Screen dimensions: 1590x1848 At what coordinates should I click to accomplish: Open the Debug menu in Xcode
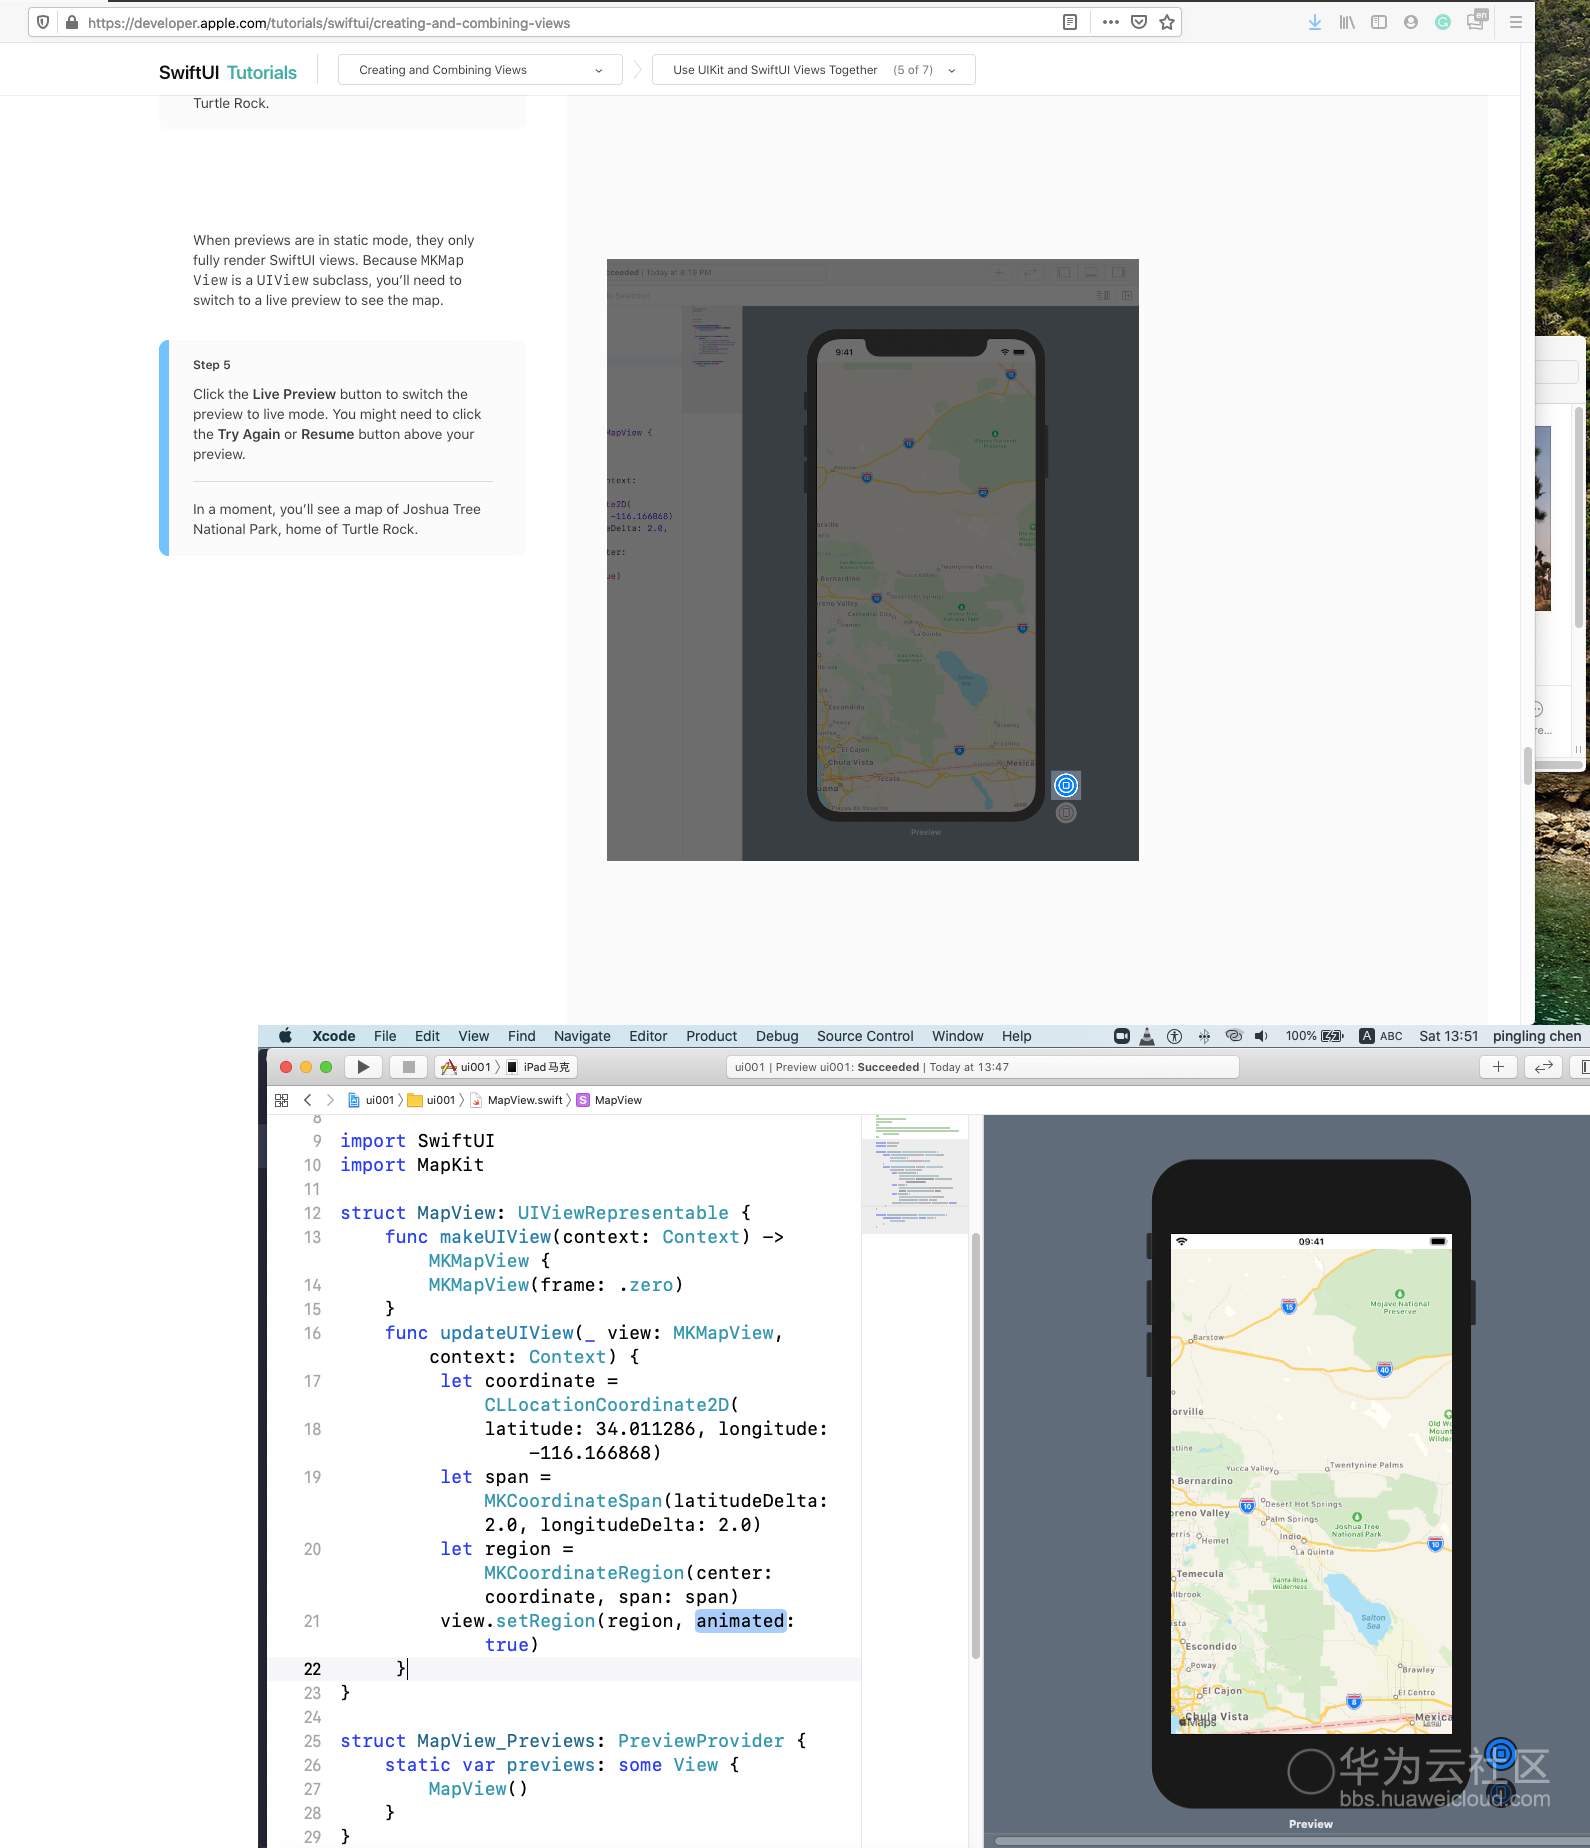(777, 1036)
